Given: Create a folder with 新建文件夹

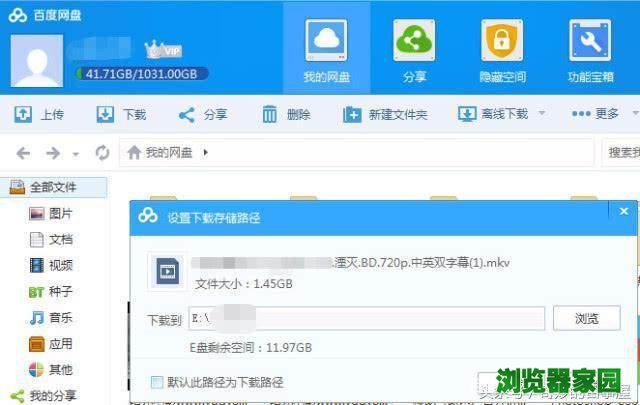Looking at the screenshot, I should (385, 114).
